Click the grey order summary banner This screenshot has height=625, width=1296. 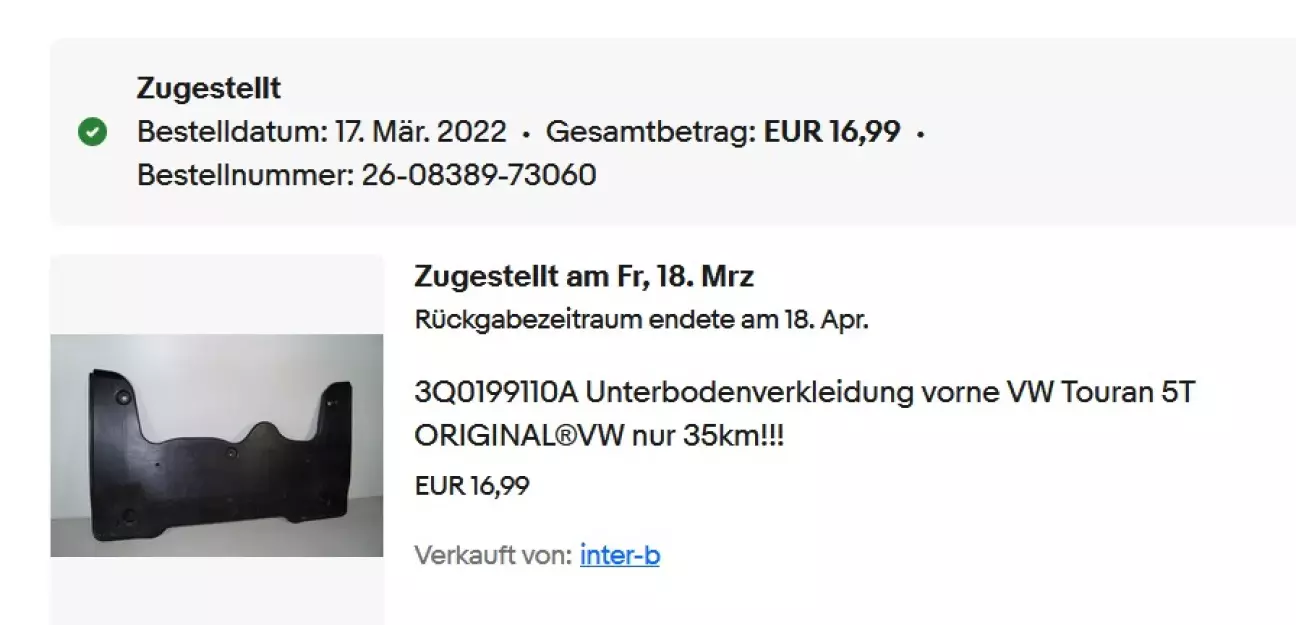(x=673, y=132)
